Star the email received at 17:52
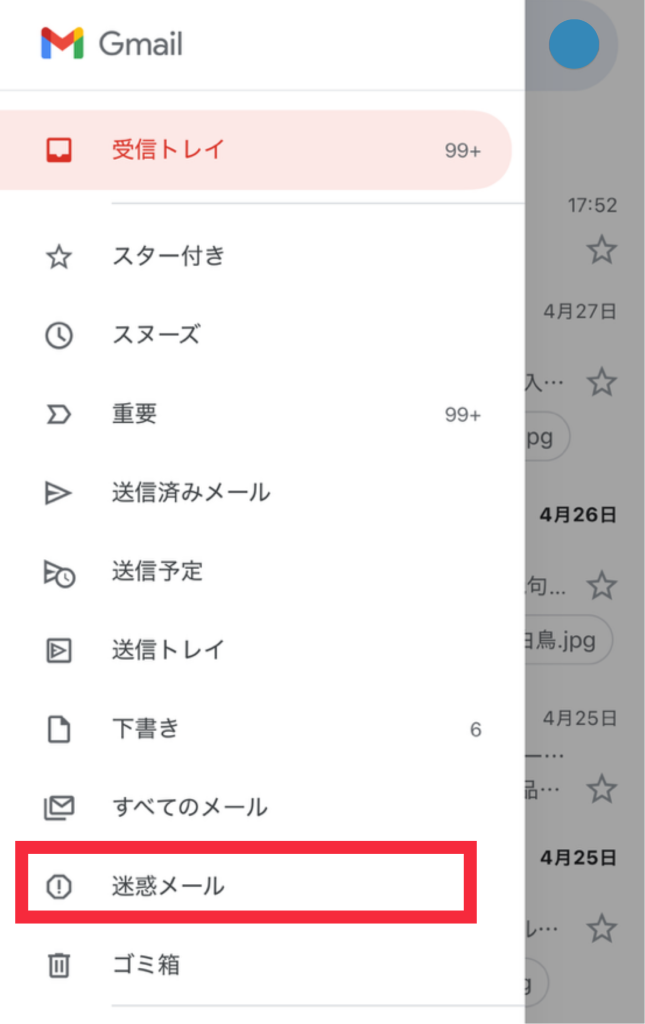Viewport: 645px width, 1024px height. pyautogui.click(x=601, y=249)
